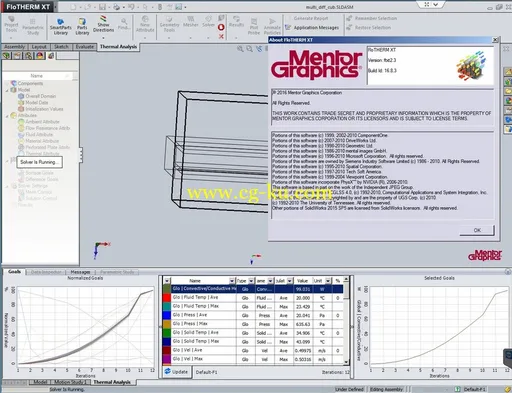Viewport: 512px width, 393px height.
Task: Click the New document icon
Action: pos(73,7)
